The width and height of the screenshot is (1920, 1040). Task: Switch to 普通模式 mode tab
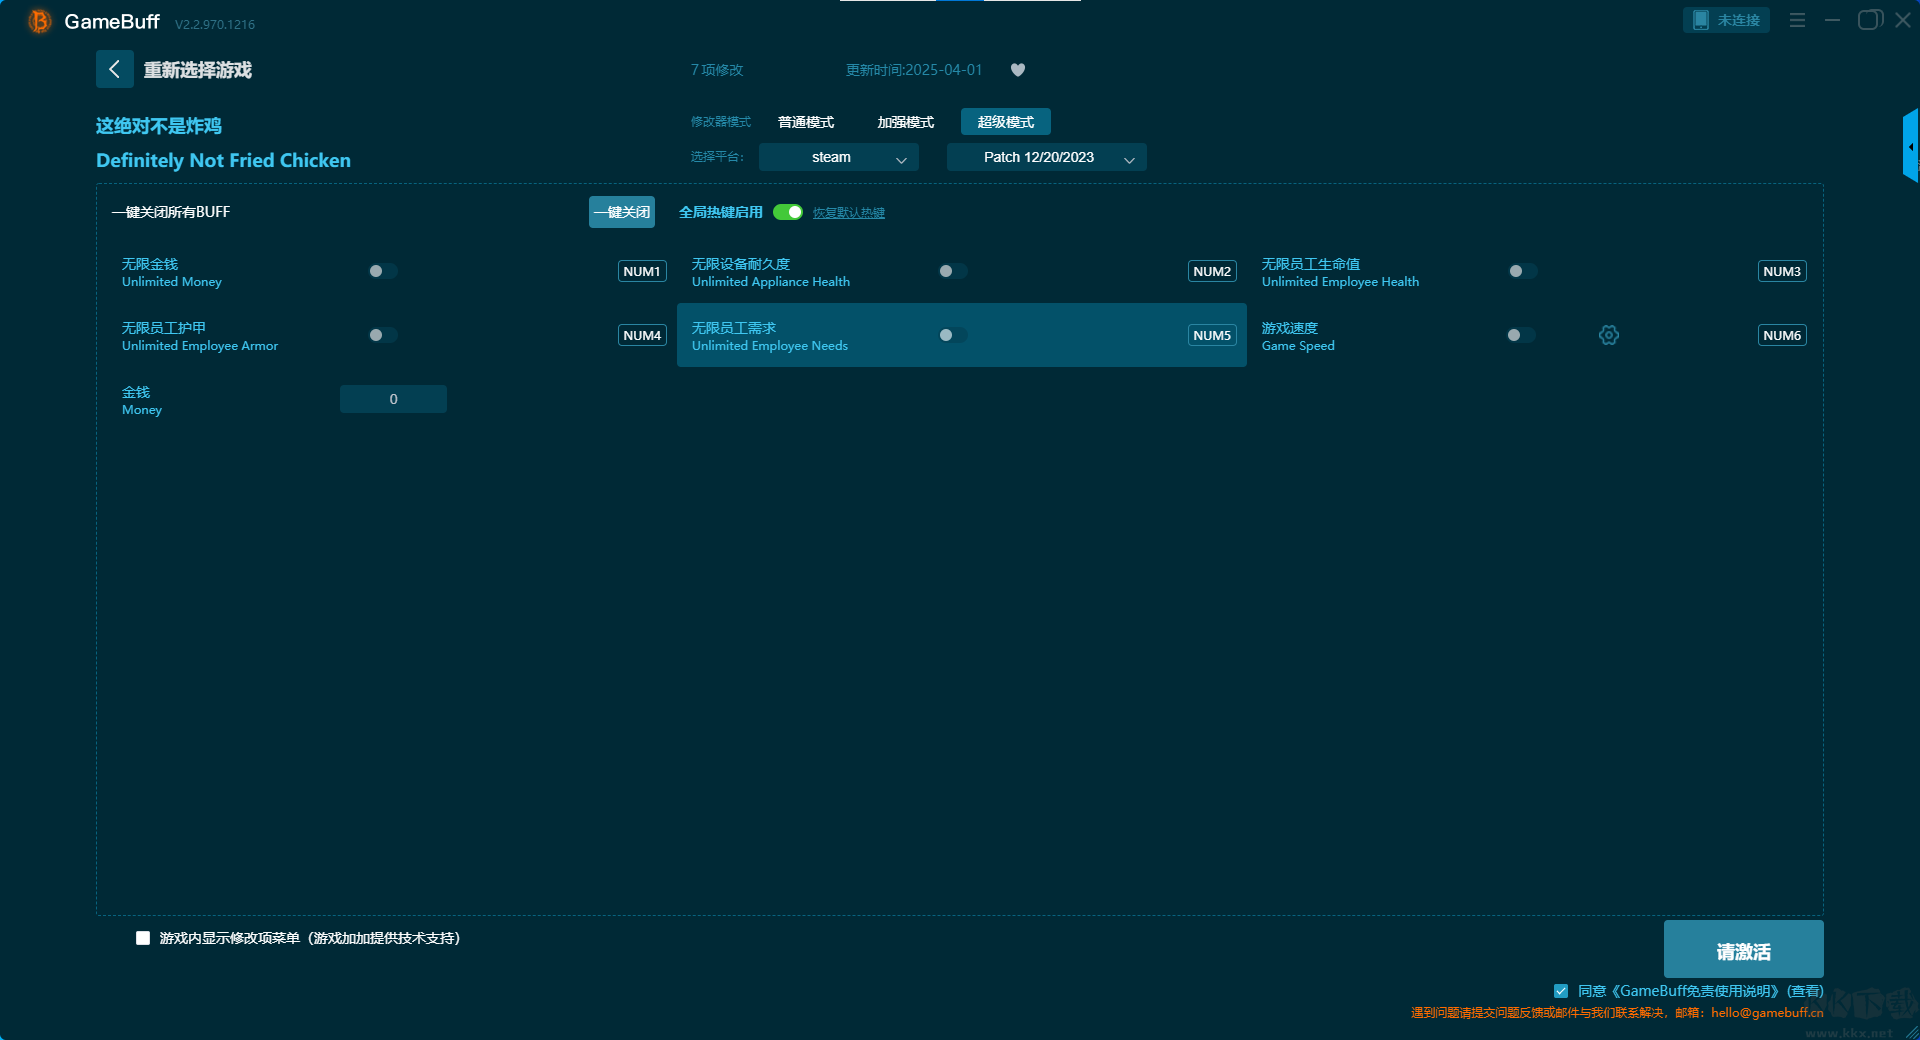(x=806, y=122)
